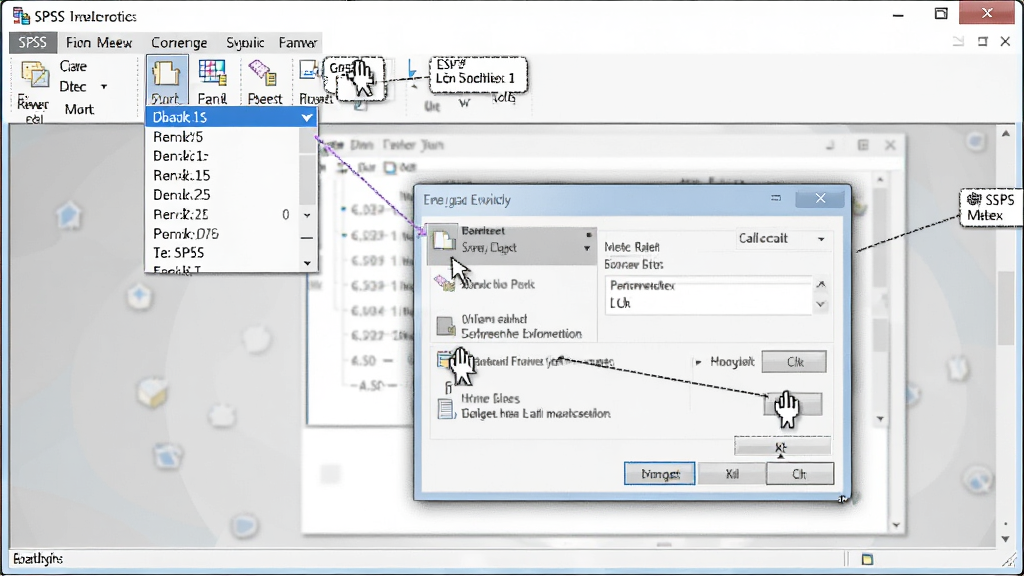Select the Ohfam eabhcl Sefrreenhe entry

(521, 327)
